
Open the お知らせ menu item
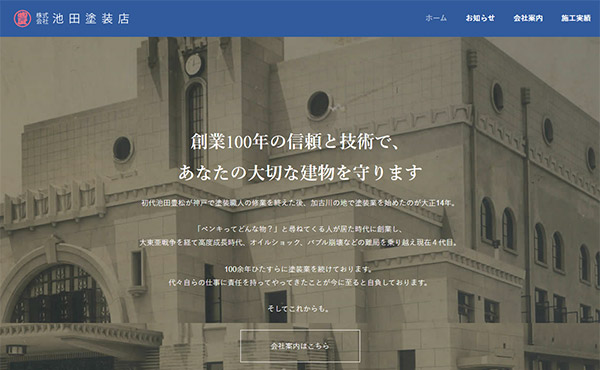click(x=480, y=18)
